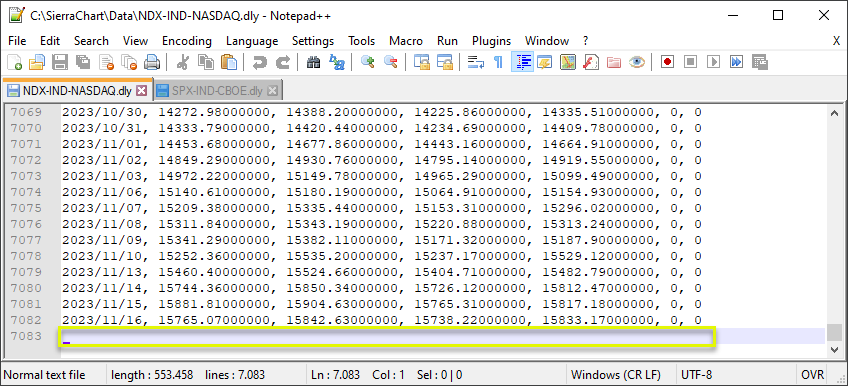
Task: Click the Print icon in toolbar
Action: tap(152, 62)
